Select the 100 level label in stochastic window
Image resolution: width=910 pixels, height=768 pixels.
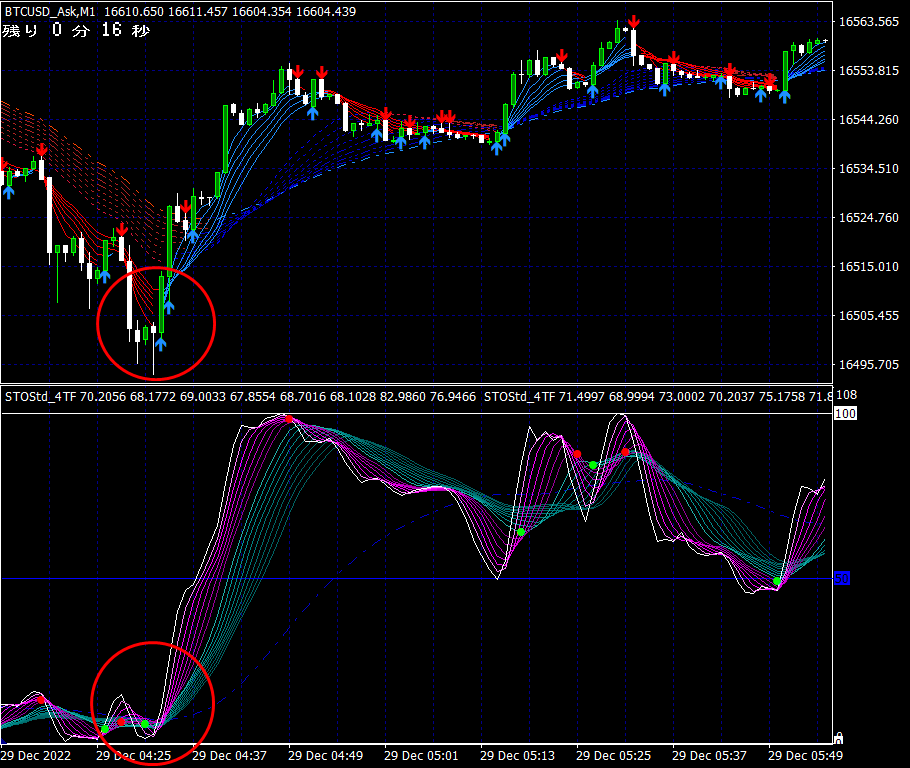coord(845,413)
